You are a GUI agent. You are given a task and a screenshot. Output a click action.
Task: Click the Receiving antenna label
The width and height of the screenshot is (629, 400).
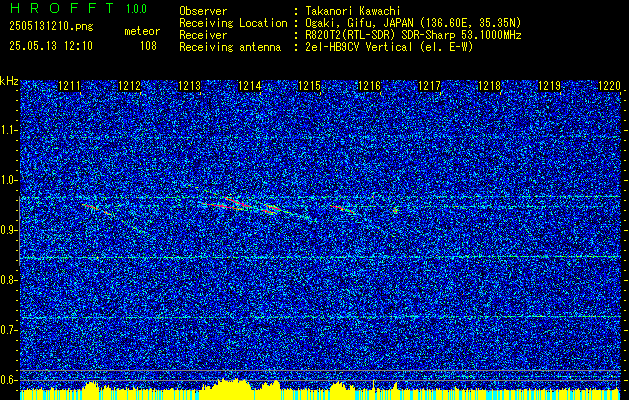click(230, 47)
